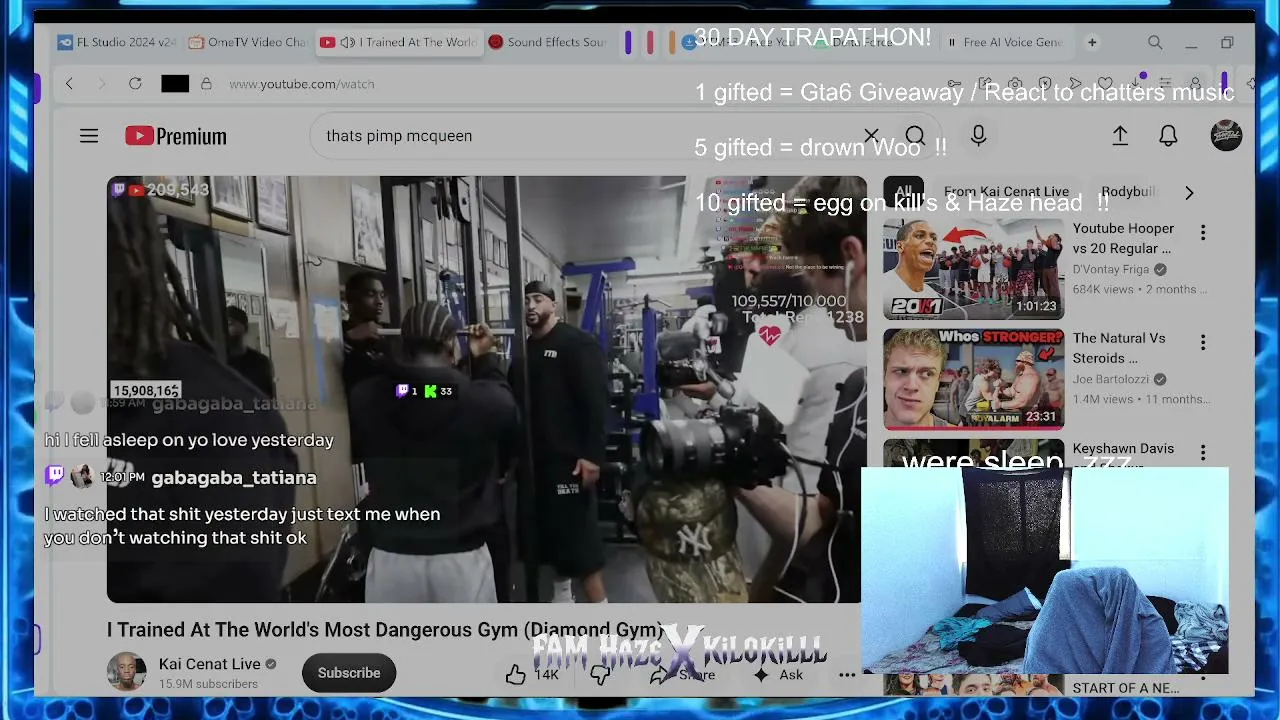Open the video title I Trained At The World's Most Dangerous Gym

(x=384, y=630)
